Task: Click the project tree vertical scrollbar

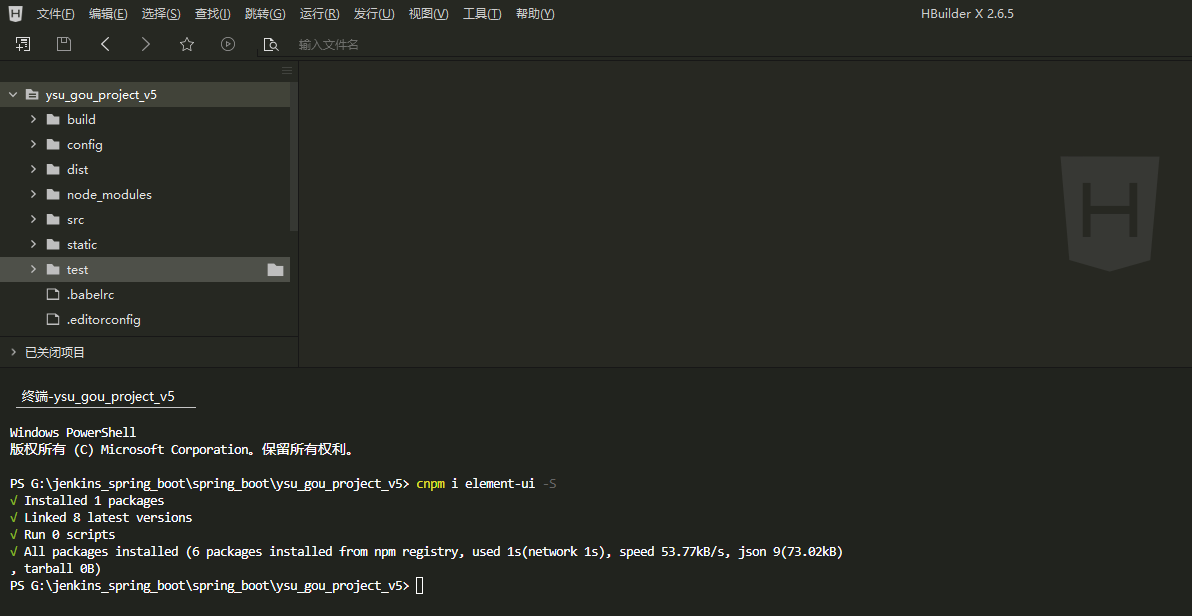Action: tap(294, 156)
